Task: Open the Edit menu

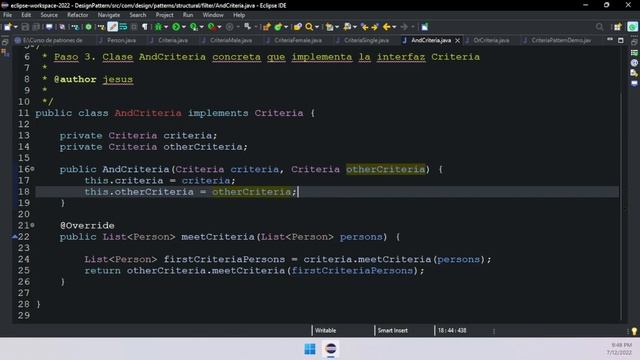Action: 26,15
